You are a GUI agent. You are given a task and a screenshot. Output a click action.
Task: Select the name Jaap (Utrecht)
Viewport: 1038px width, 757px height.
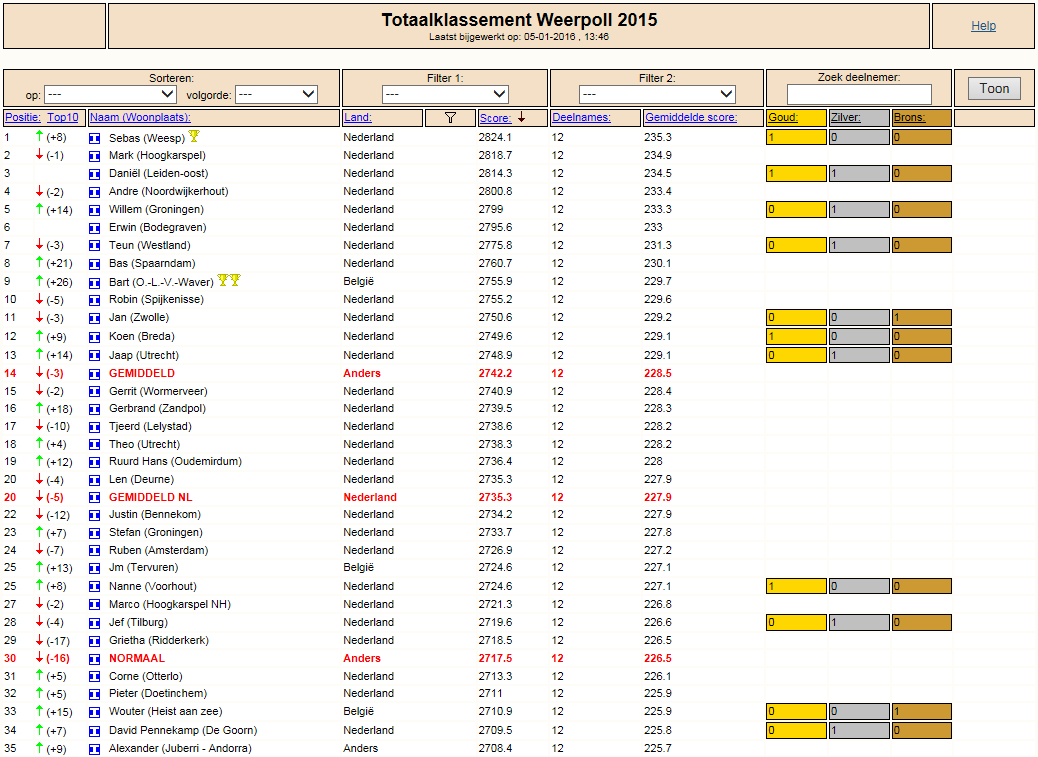click(144, 355)
